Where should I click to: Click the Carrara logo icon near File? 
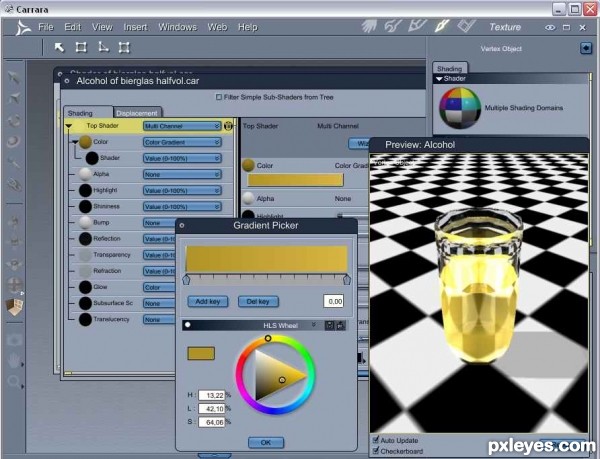pos(23,28)
